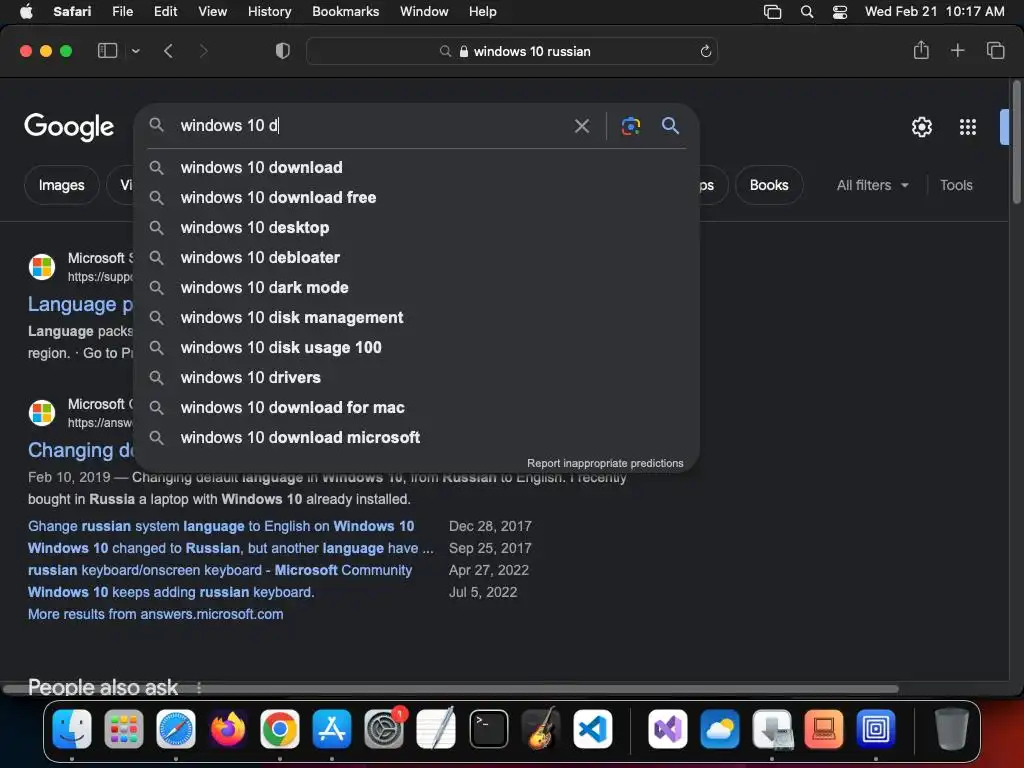Screen dimensions: 1024x768
Task: Click the blue magnifier search button
Action: [x=670, y=125]
